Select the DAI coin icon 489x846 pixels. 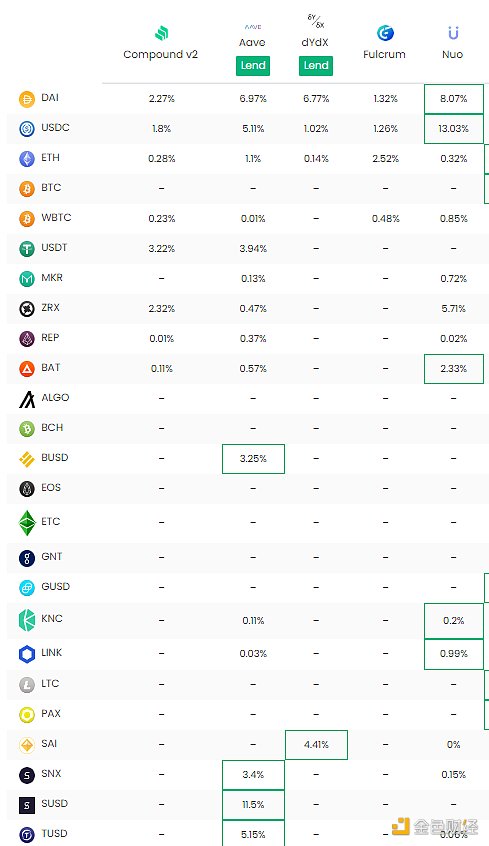(27, 99)
